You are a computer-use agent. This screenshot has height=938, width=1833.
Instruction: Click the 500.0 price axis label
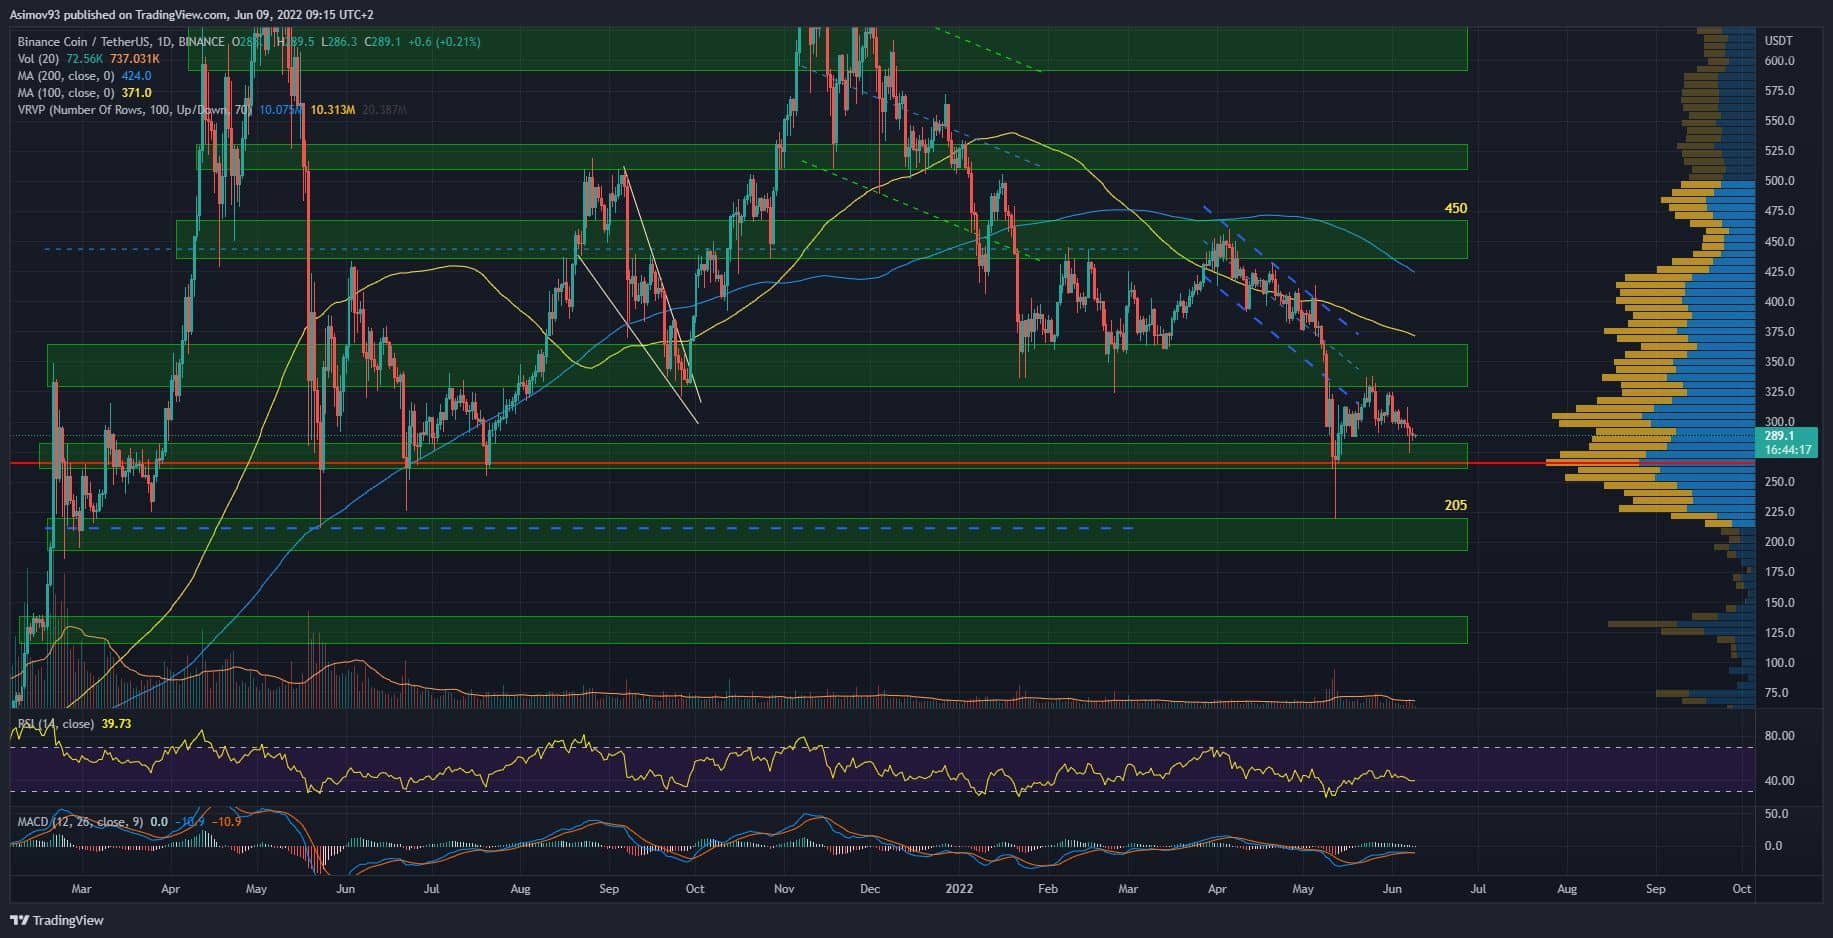[x=1779, y=181]
